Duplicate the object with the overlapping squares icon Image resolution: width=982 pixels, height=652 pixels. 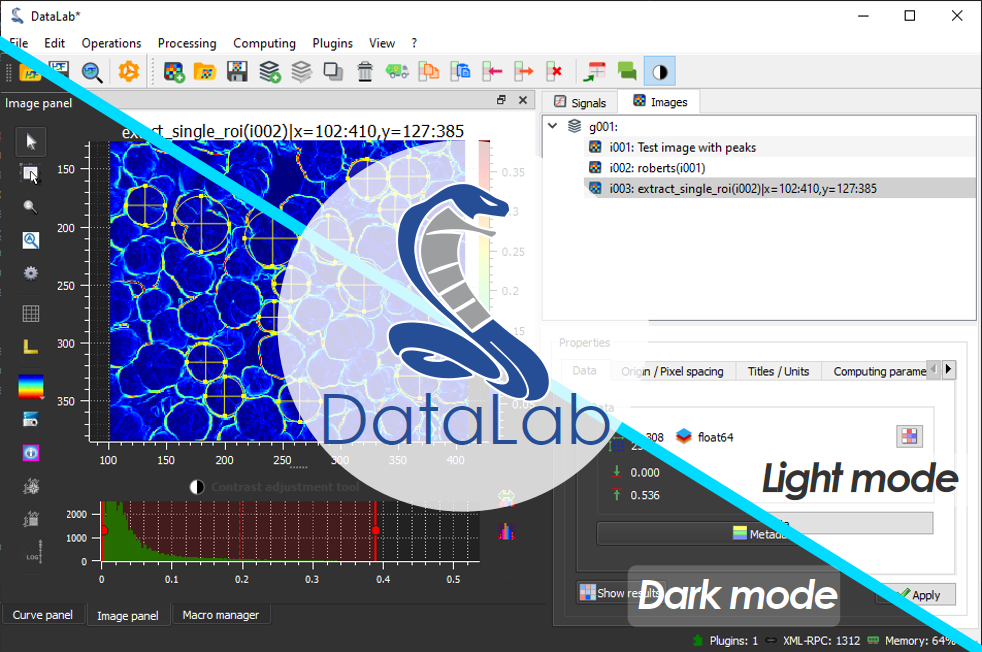(x=333, y=71)
